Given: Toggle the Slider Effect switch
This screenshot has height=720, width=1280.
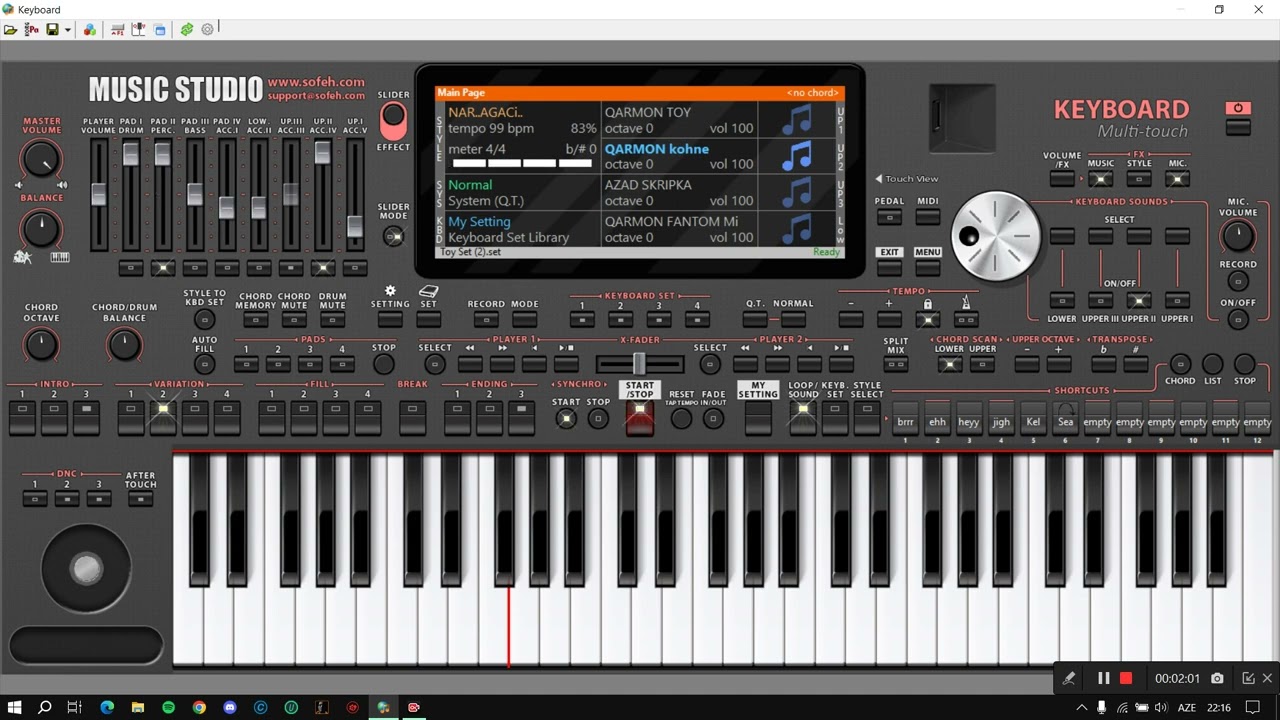Looking at the screenshot, I should [394, 121].
